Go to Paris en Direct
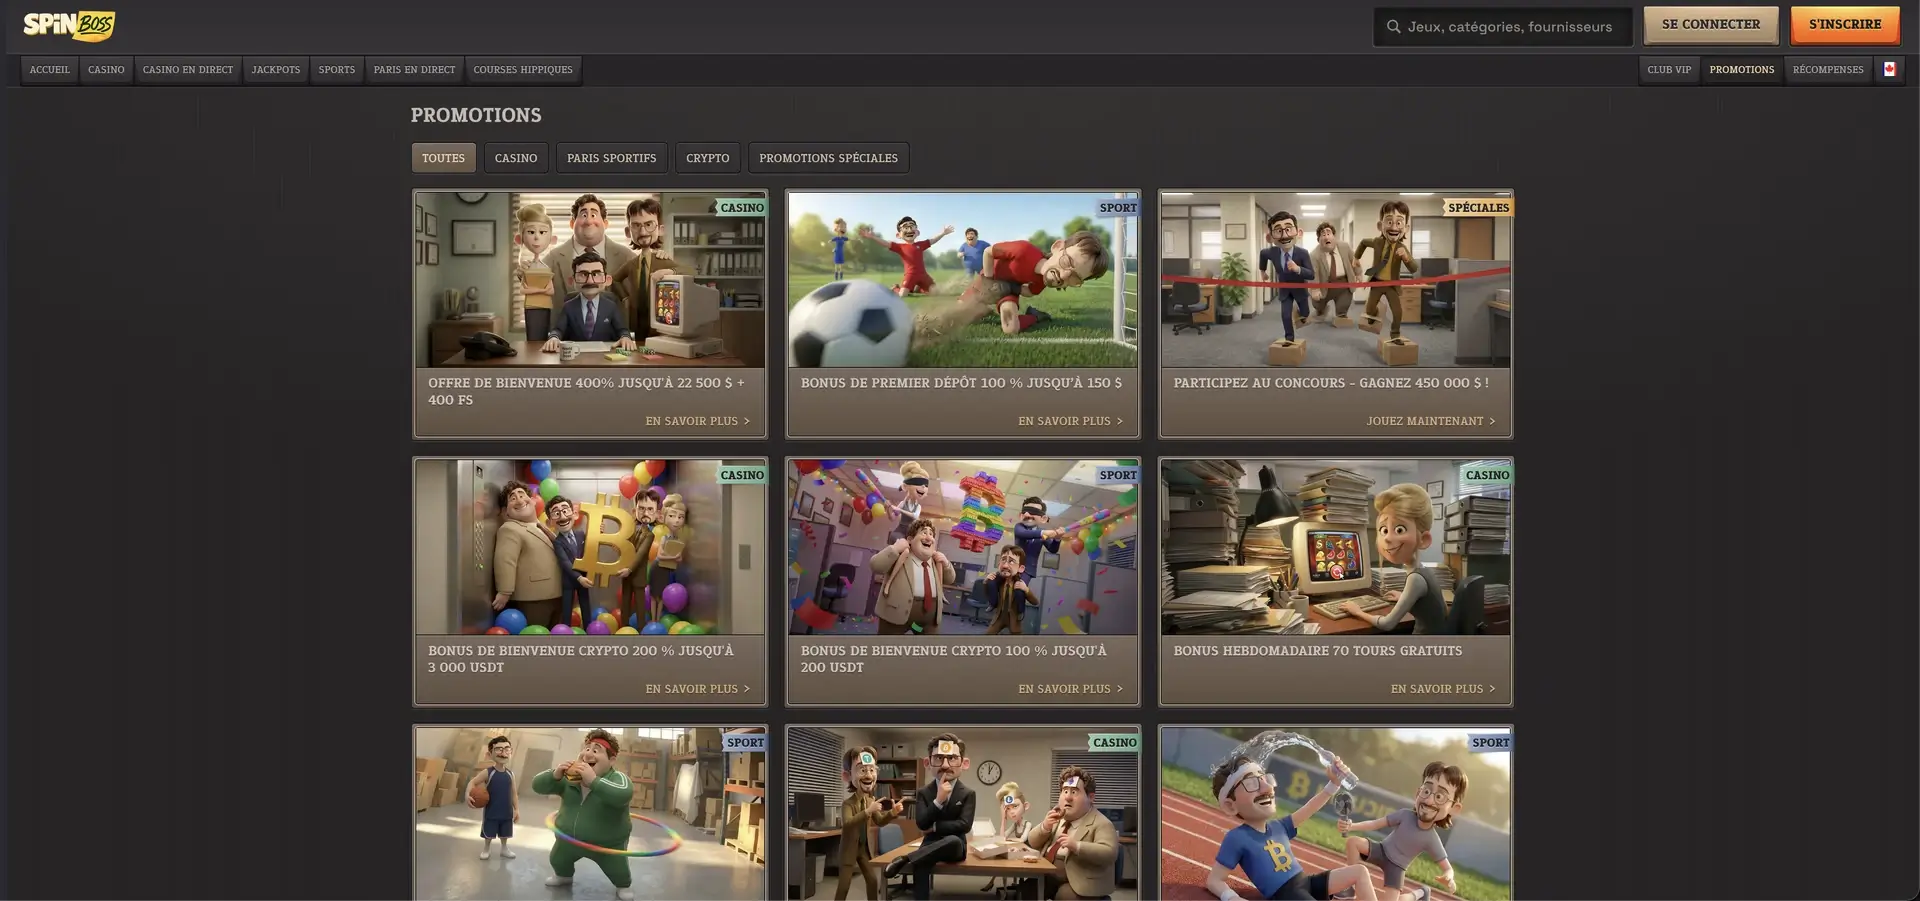1920x901 pixels. 414,70
